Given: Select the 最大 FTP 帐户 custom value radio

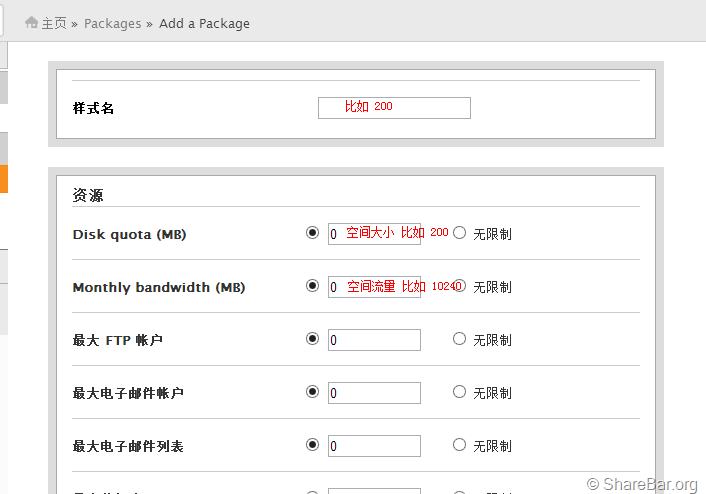Looking at the screenshot, I should (x=312, y=339).
